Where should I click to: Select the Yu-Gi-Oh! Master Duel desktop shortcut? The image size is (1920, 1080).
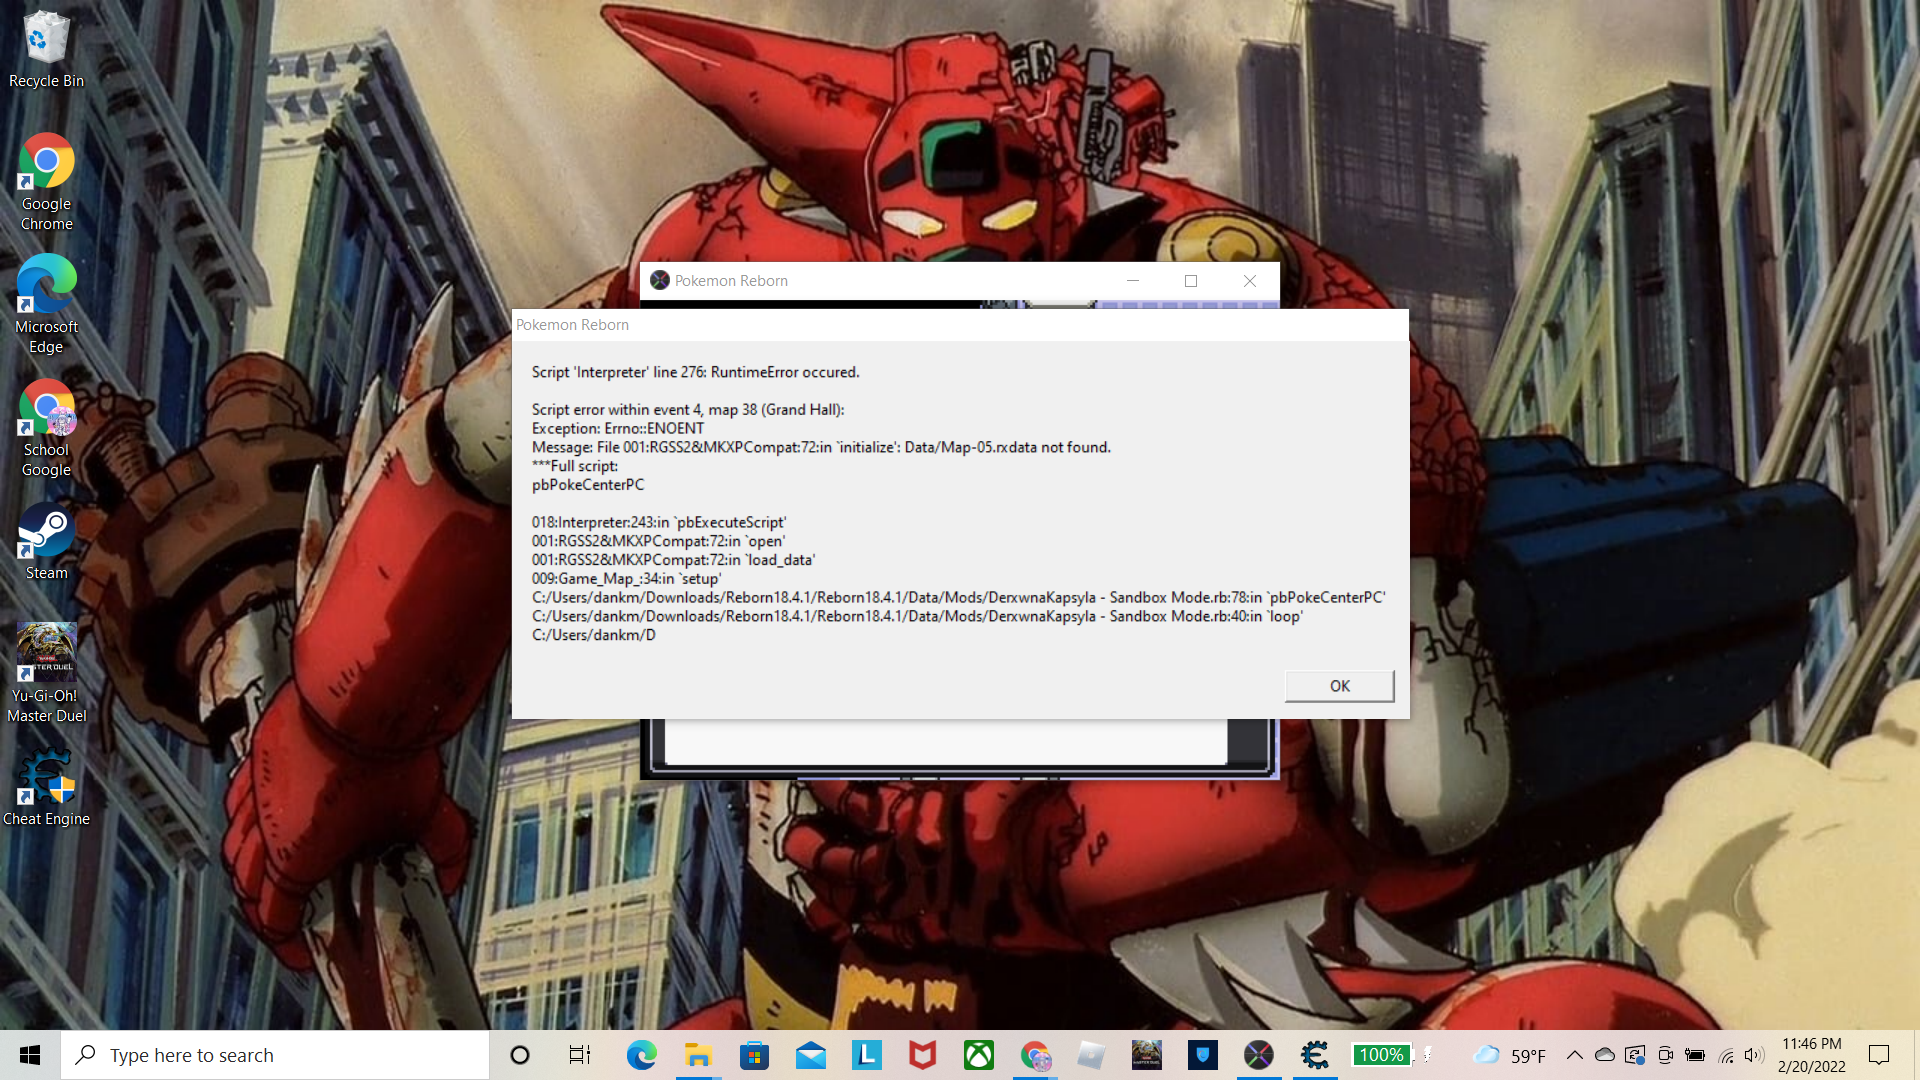pos(46,674)
